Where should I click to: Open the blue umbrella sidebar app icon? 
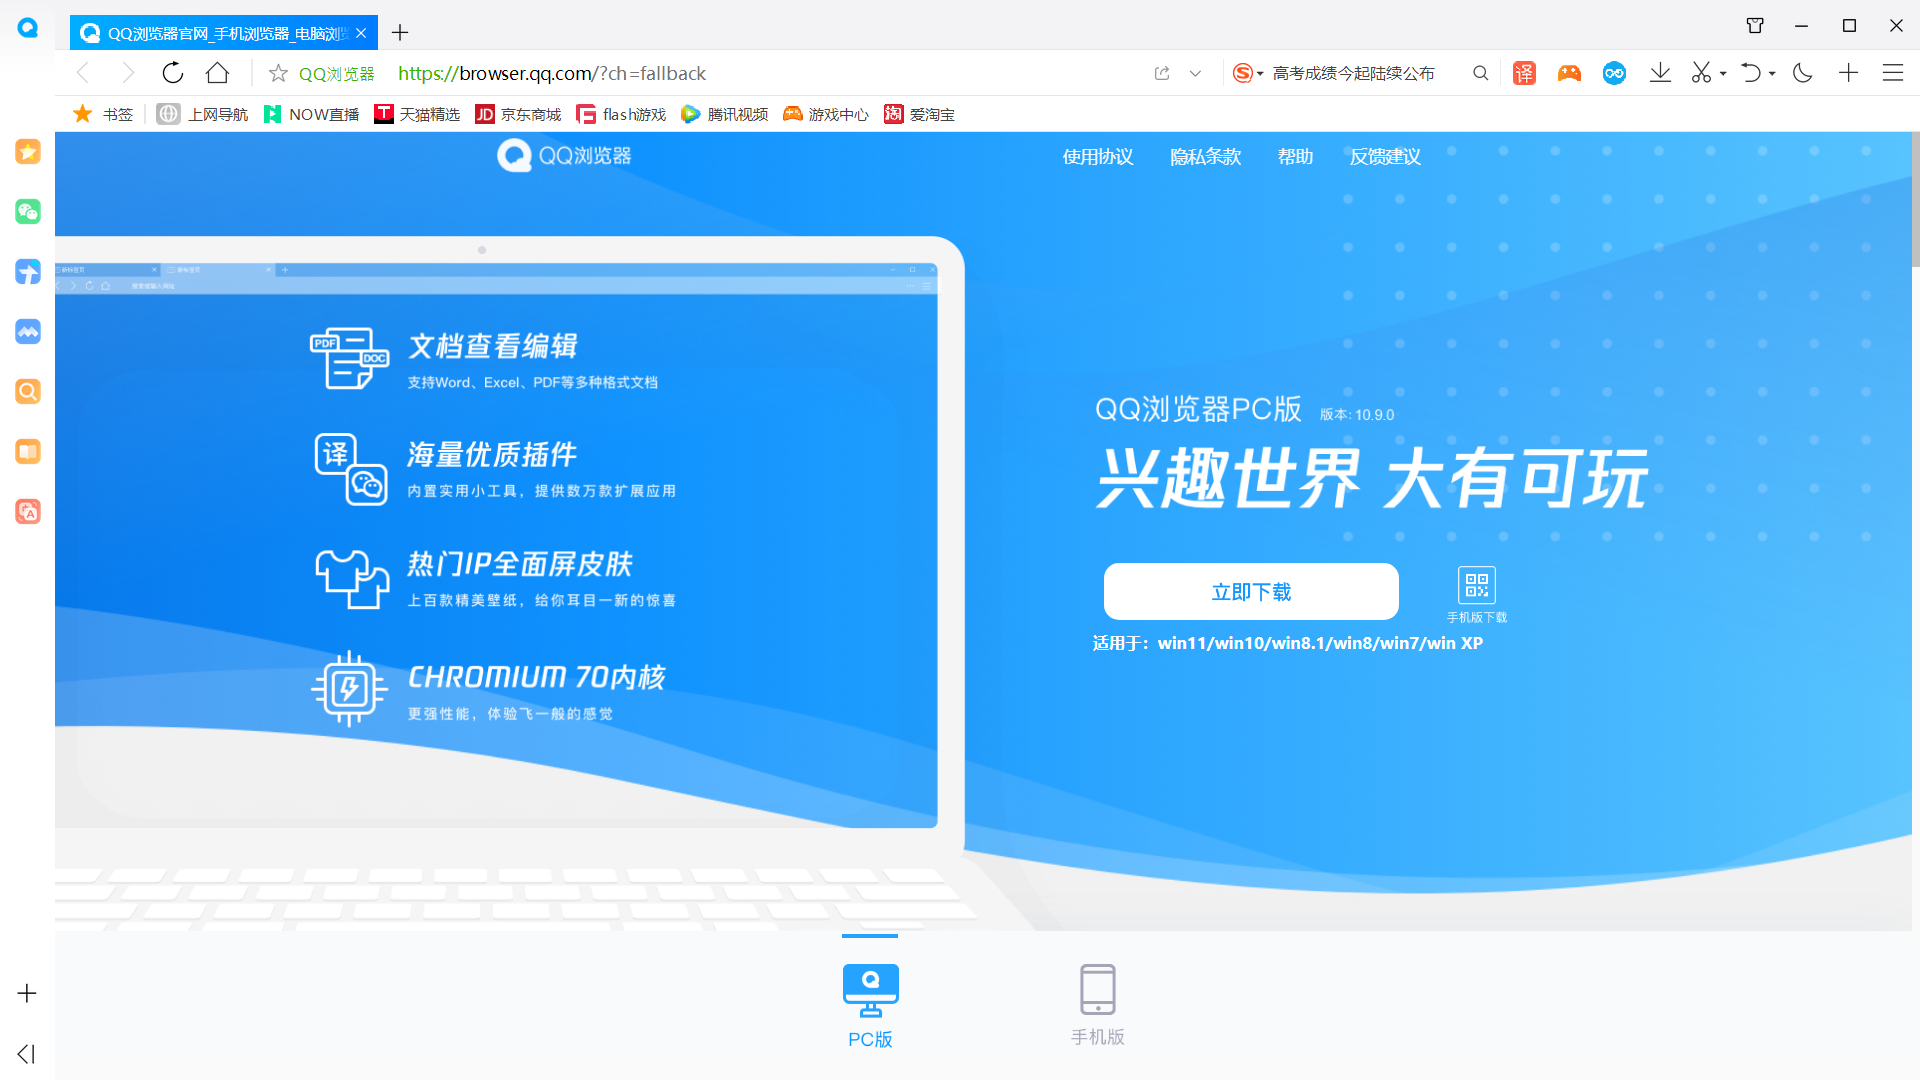pos(28,272)
